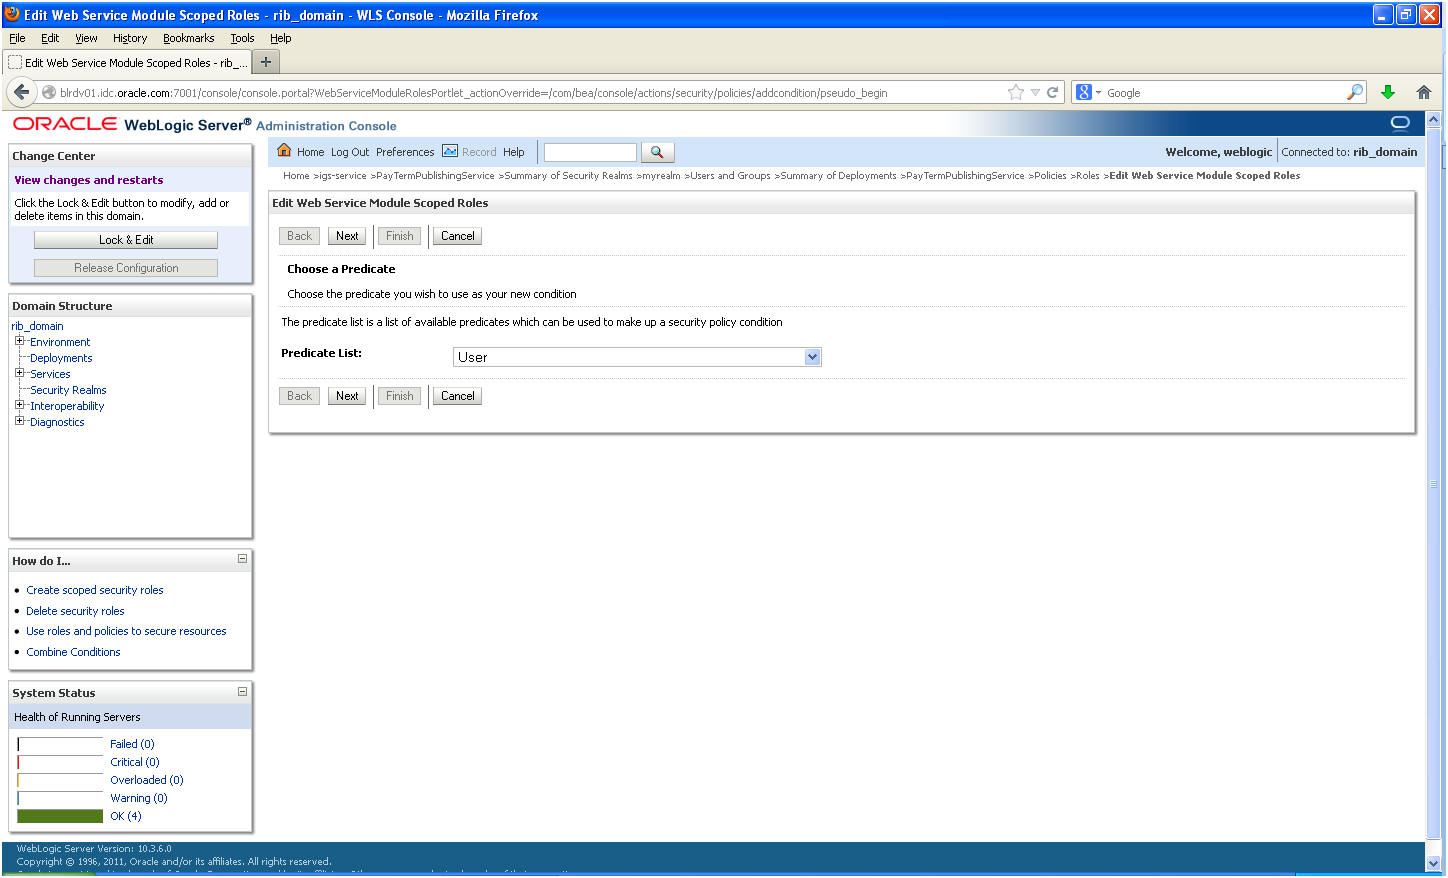This screenshot has height=878, width=1448.
Task: Minimize the How do I panel
Action: click(x=242, y=559)
